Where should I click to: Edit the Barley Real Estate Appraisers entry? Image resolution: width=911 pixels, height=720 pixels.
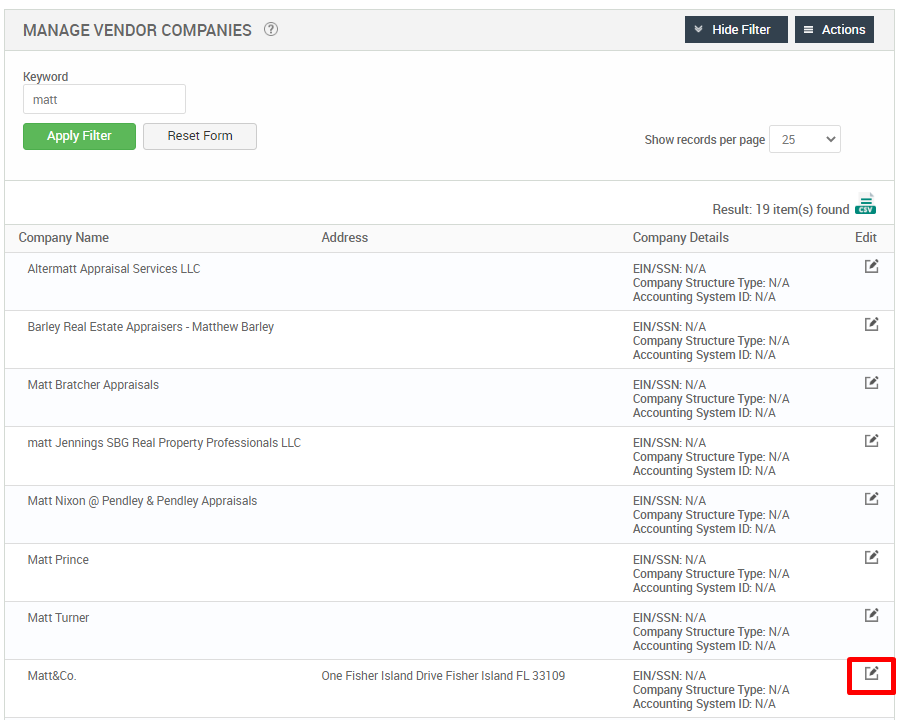click(871, 324)
